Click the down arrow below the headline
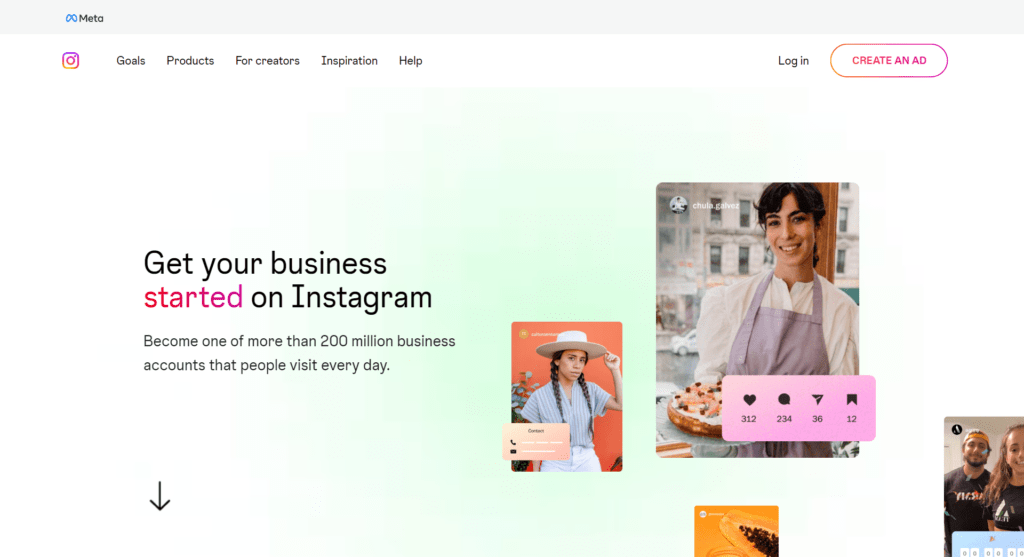1024x557 pixels. click(160, 496)
